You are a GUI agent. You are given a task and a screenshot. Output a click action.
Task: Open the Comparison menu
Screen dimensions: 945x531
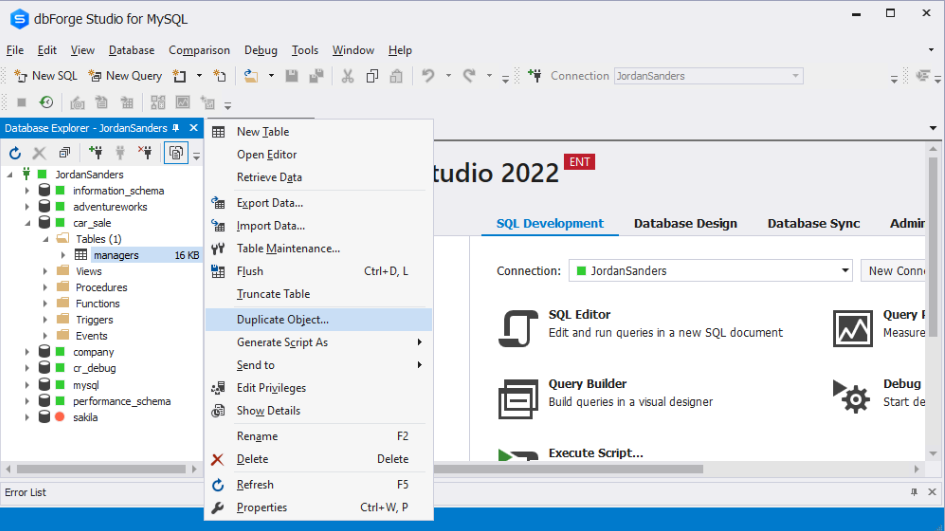point(199,50)
